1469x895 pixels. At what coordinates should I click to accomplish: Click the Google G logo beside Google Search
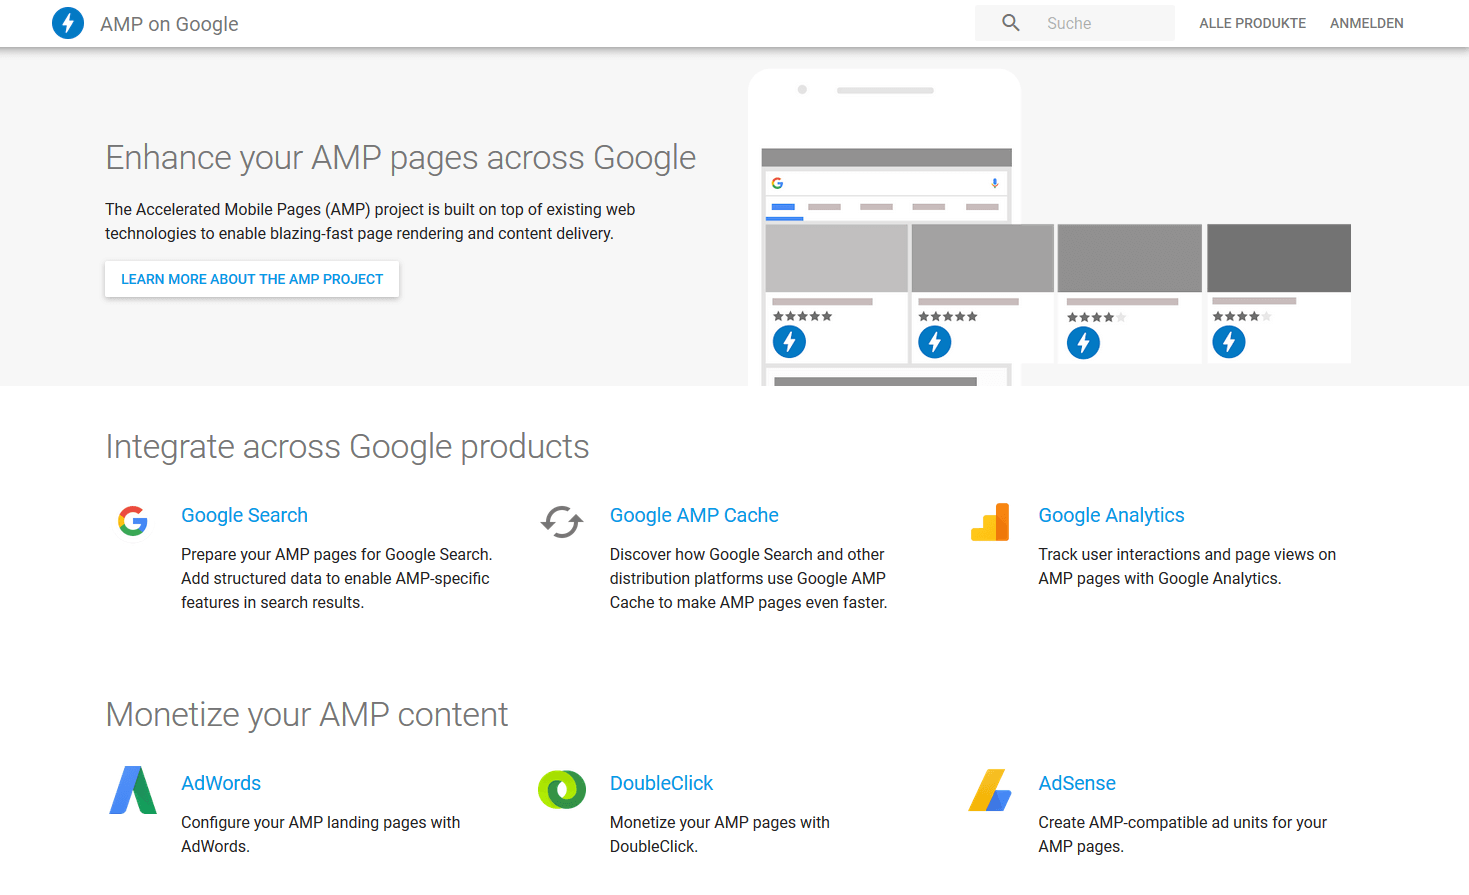click(133, 521)
